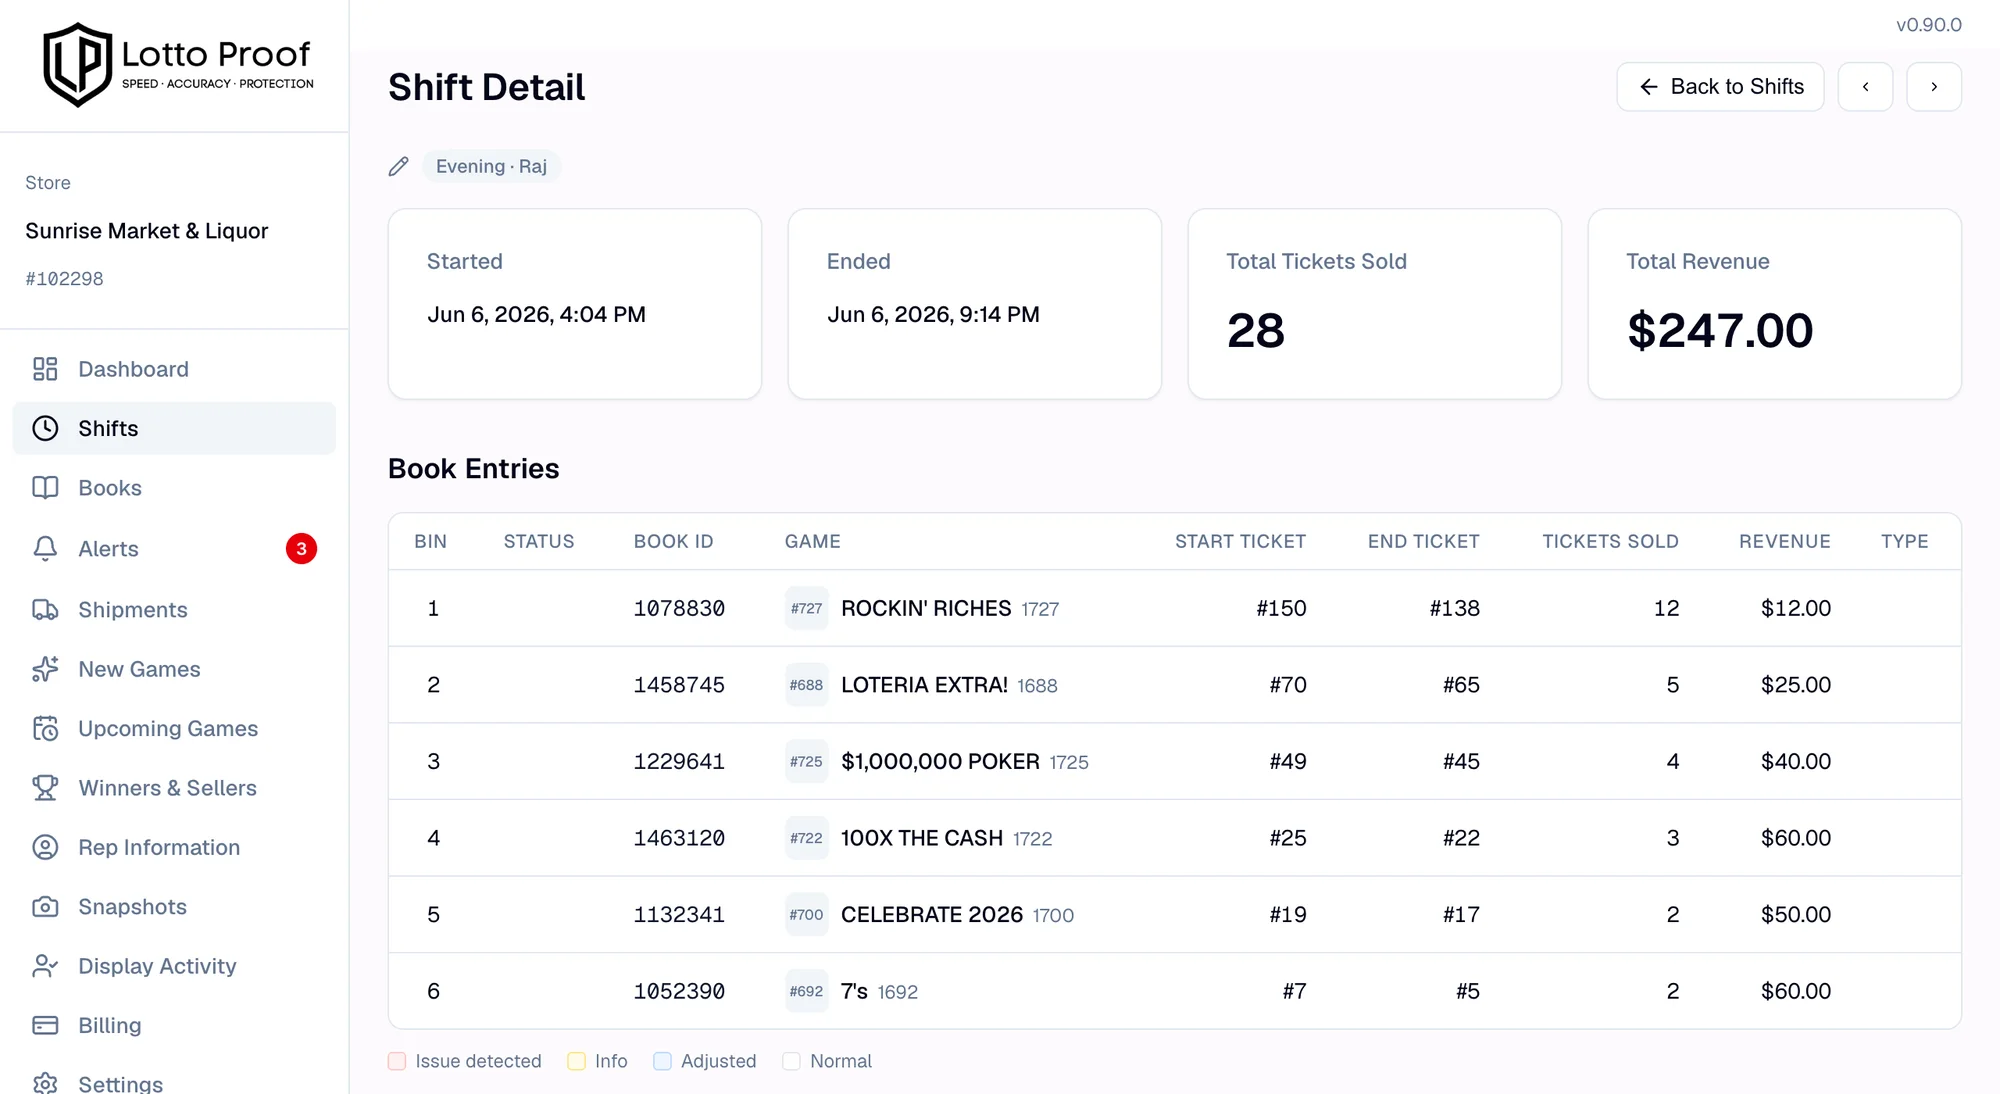Click the Normal legend swatch
Viewport: 2000px width, 1094px height.
click(791, 1061)
